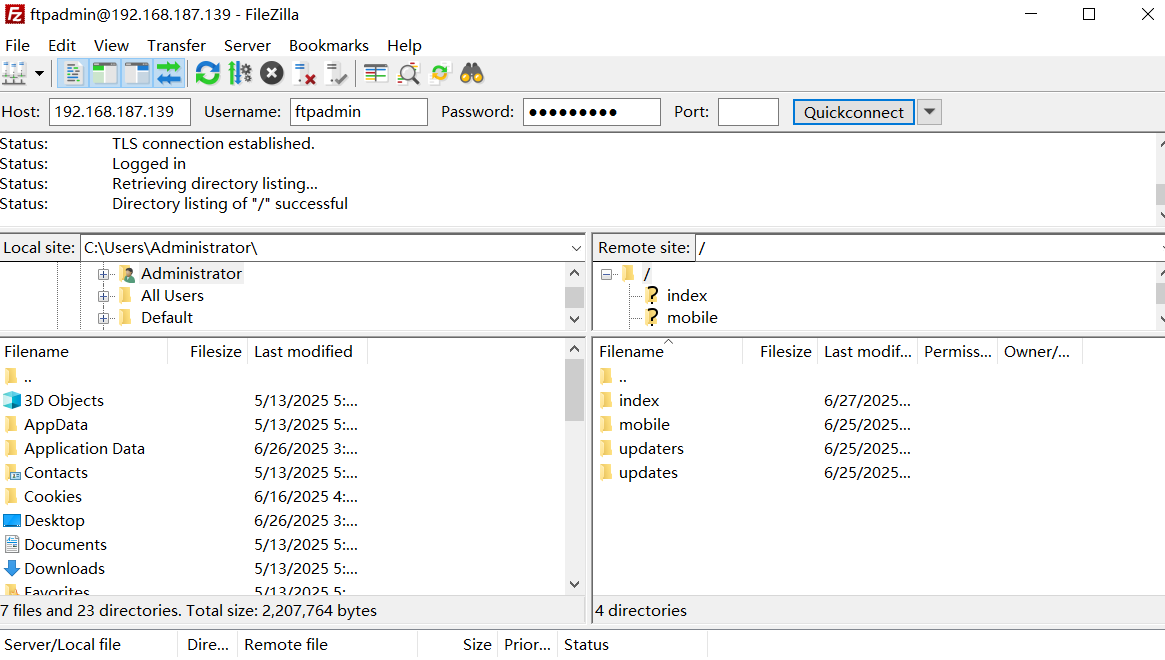Toggle the local directory tree view
This screenshot has height=660, width=1165.
coord(105,74)
